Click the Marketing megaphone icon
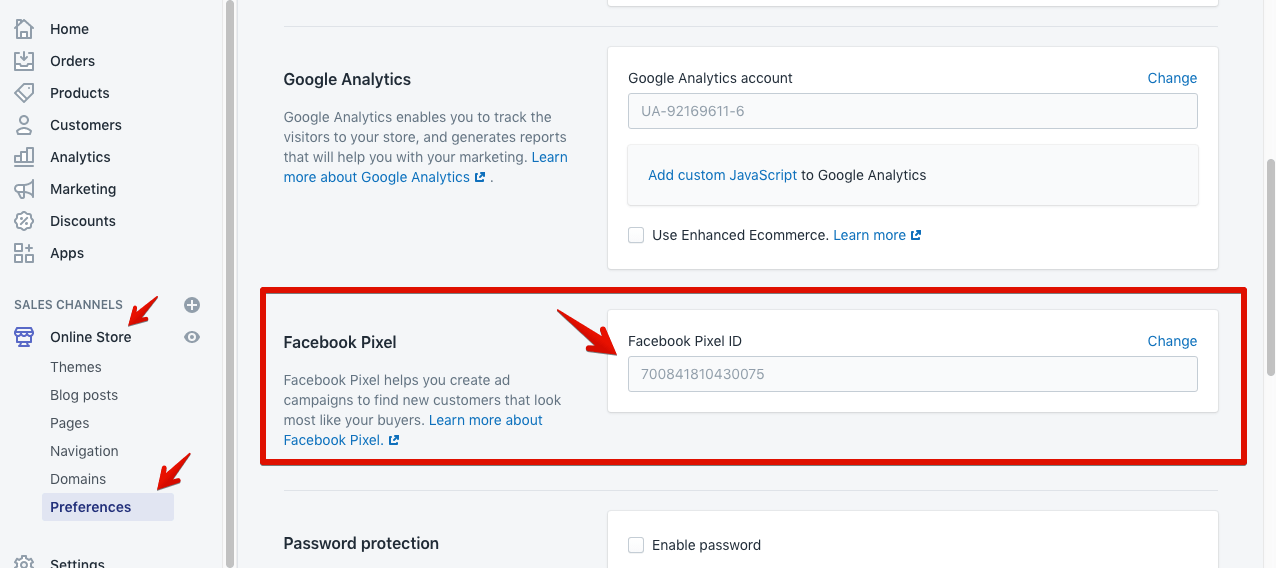Viewport: 1276px width, 568px height. pyautogui.click(x=24, y=189)
